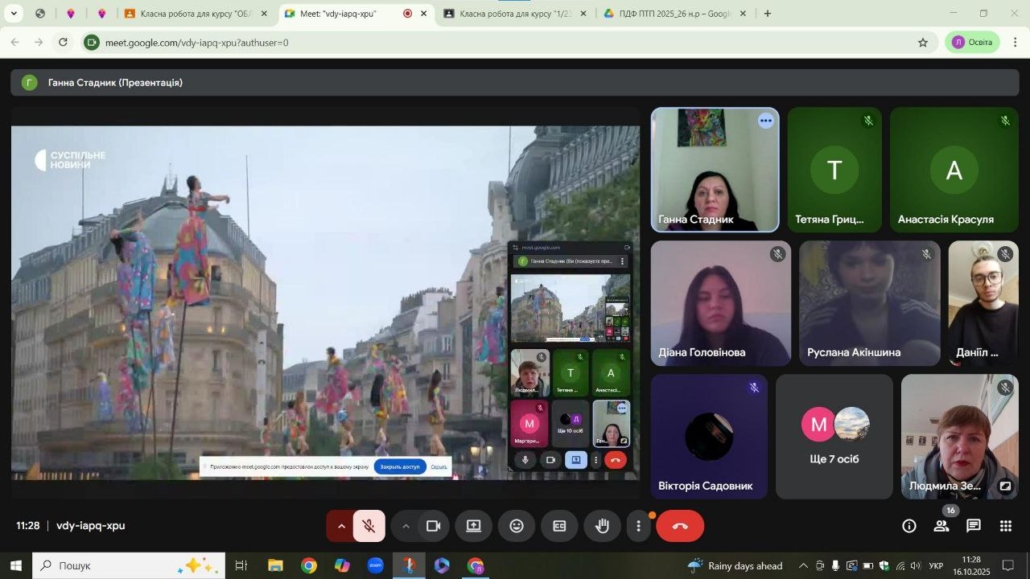Open the meeting details info icon
This screenshot has width=1030, height=579.
(x=909, y=526)
